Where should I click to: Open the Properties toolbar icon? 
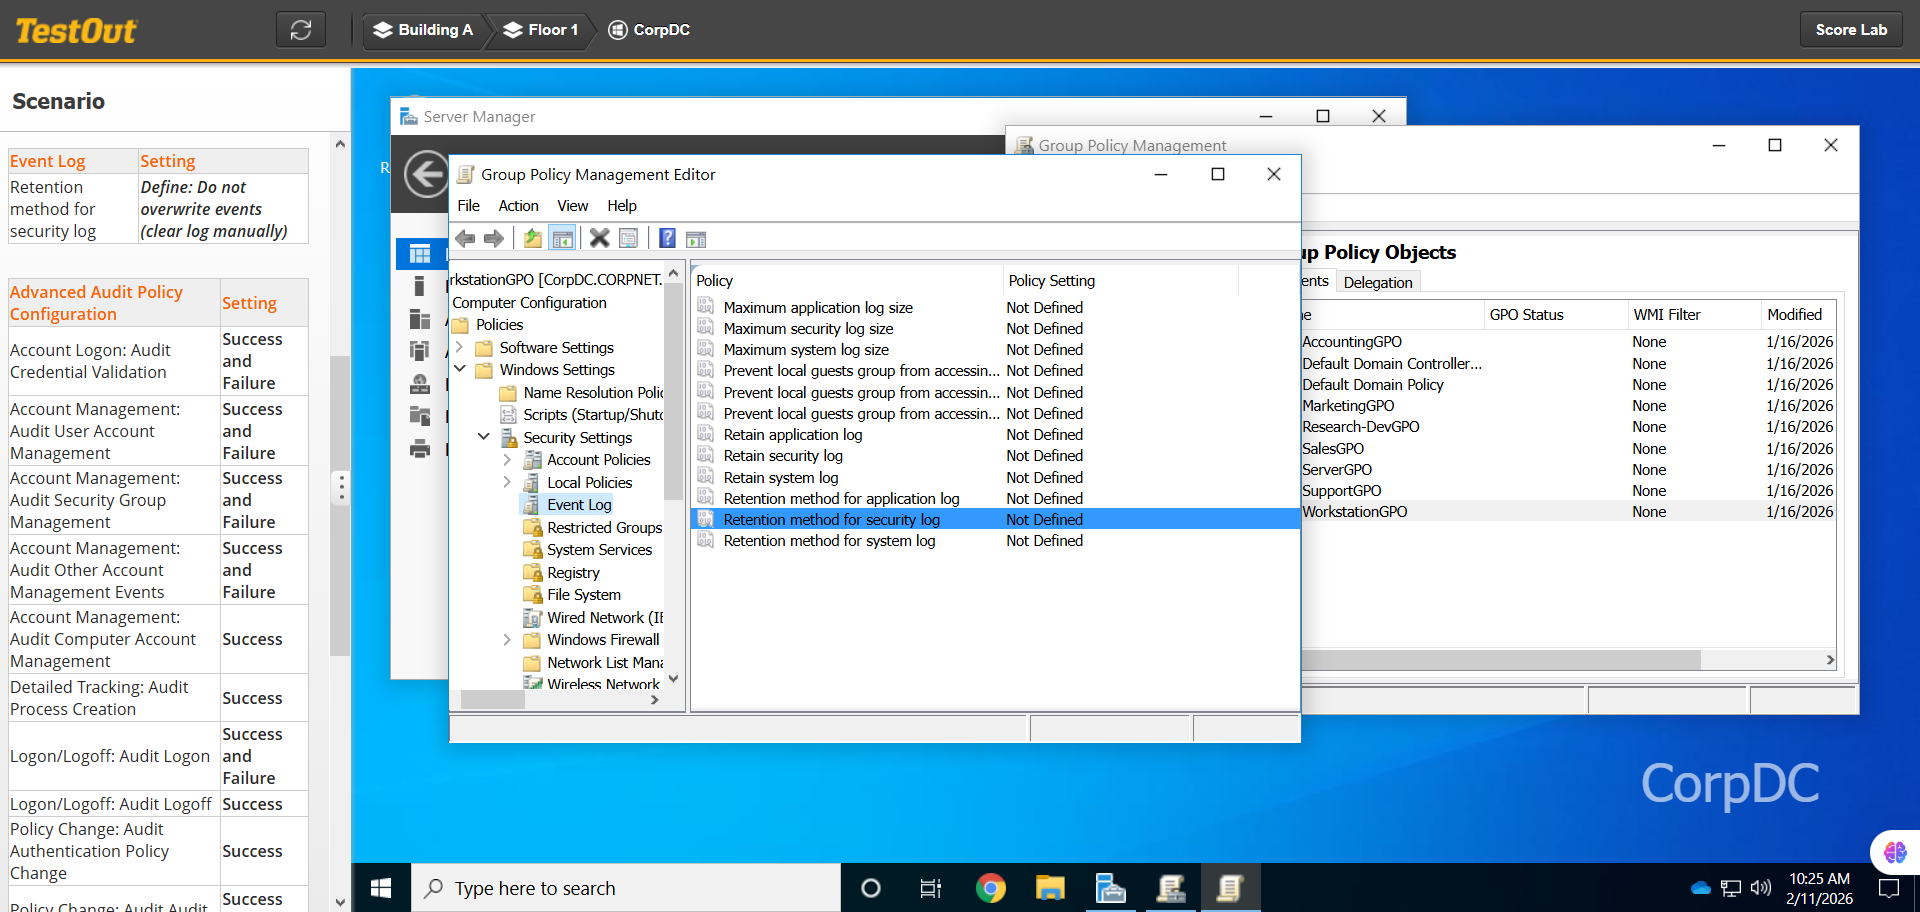pyautogui.click(x=629, y=238)
